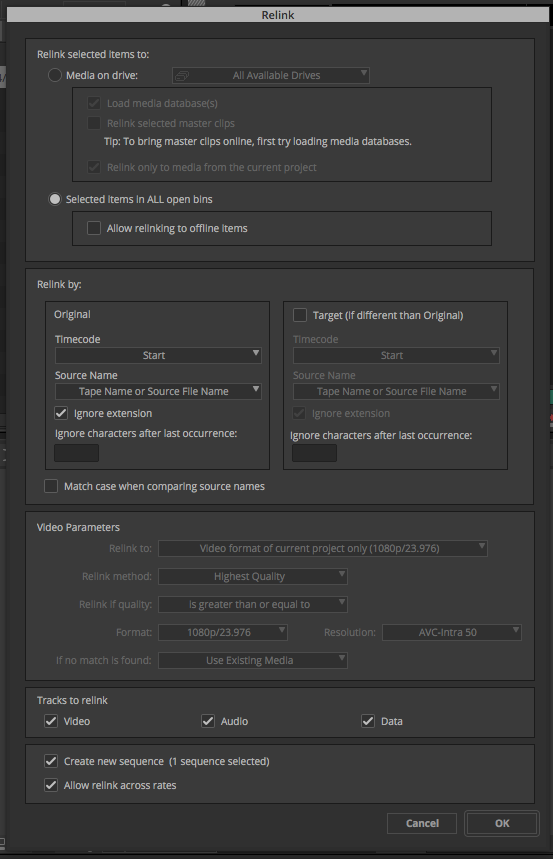Image resolution: width=553 pixels, height=859 pixels.
Task: Toggle Target 'Ignore extension' checkbox
Action: [299, 413]
